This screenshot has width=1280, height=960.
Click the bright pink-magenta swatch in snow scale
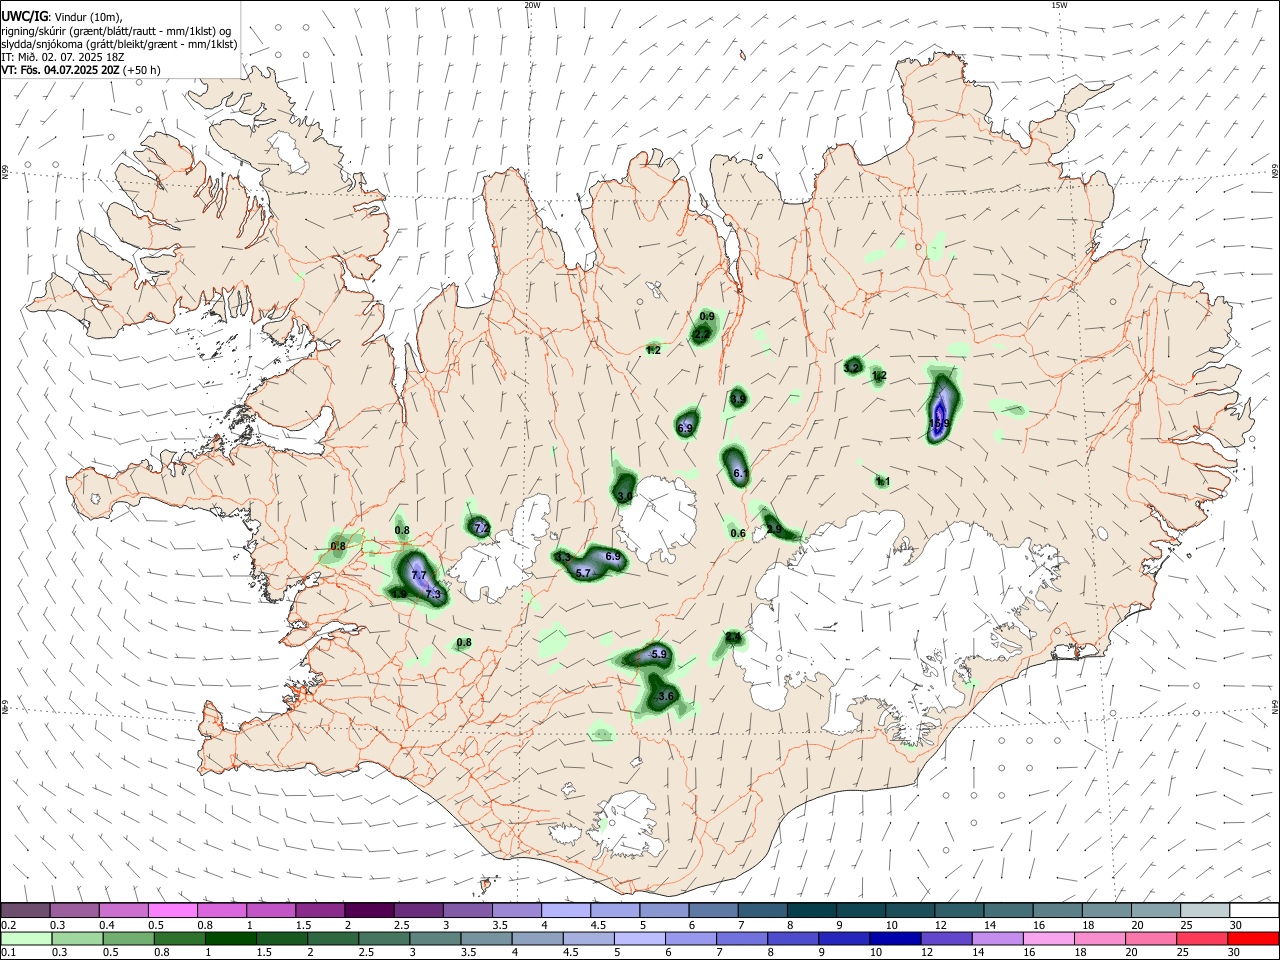(x=172, y=911)
